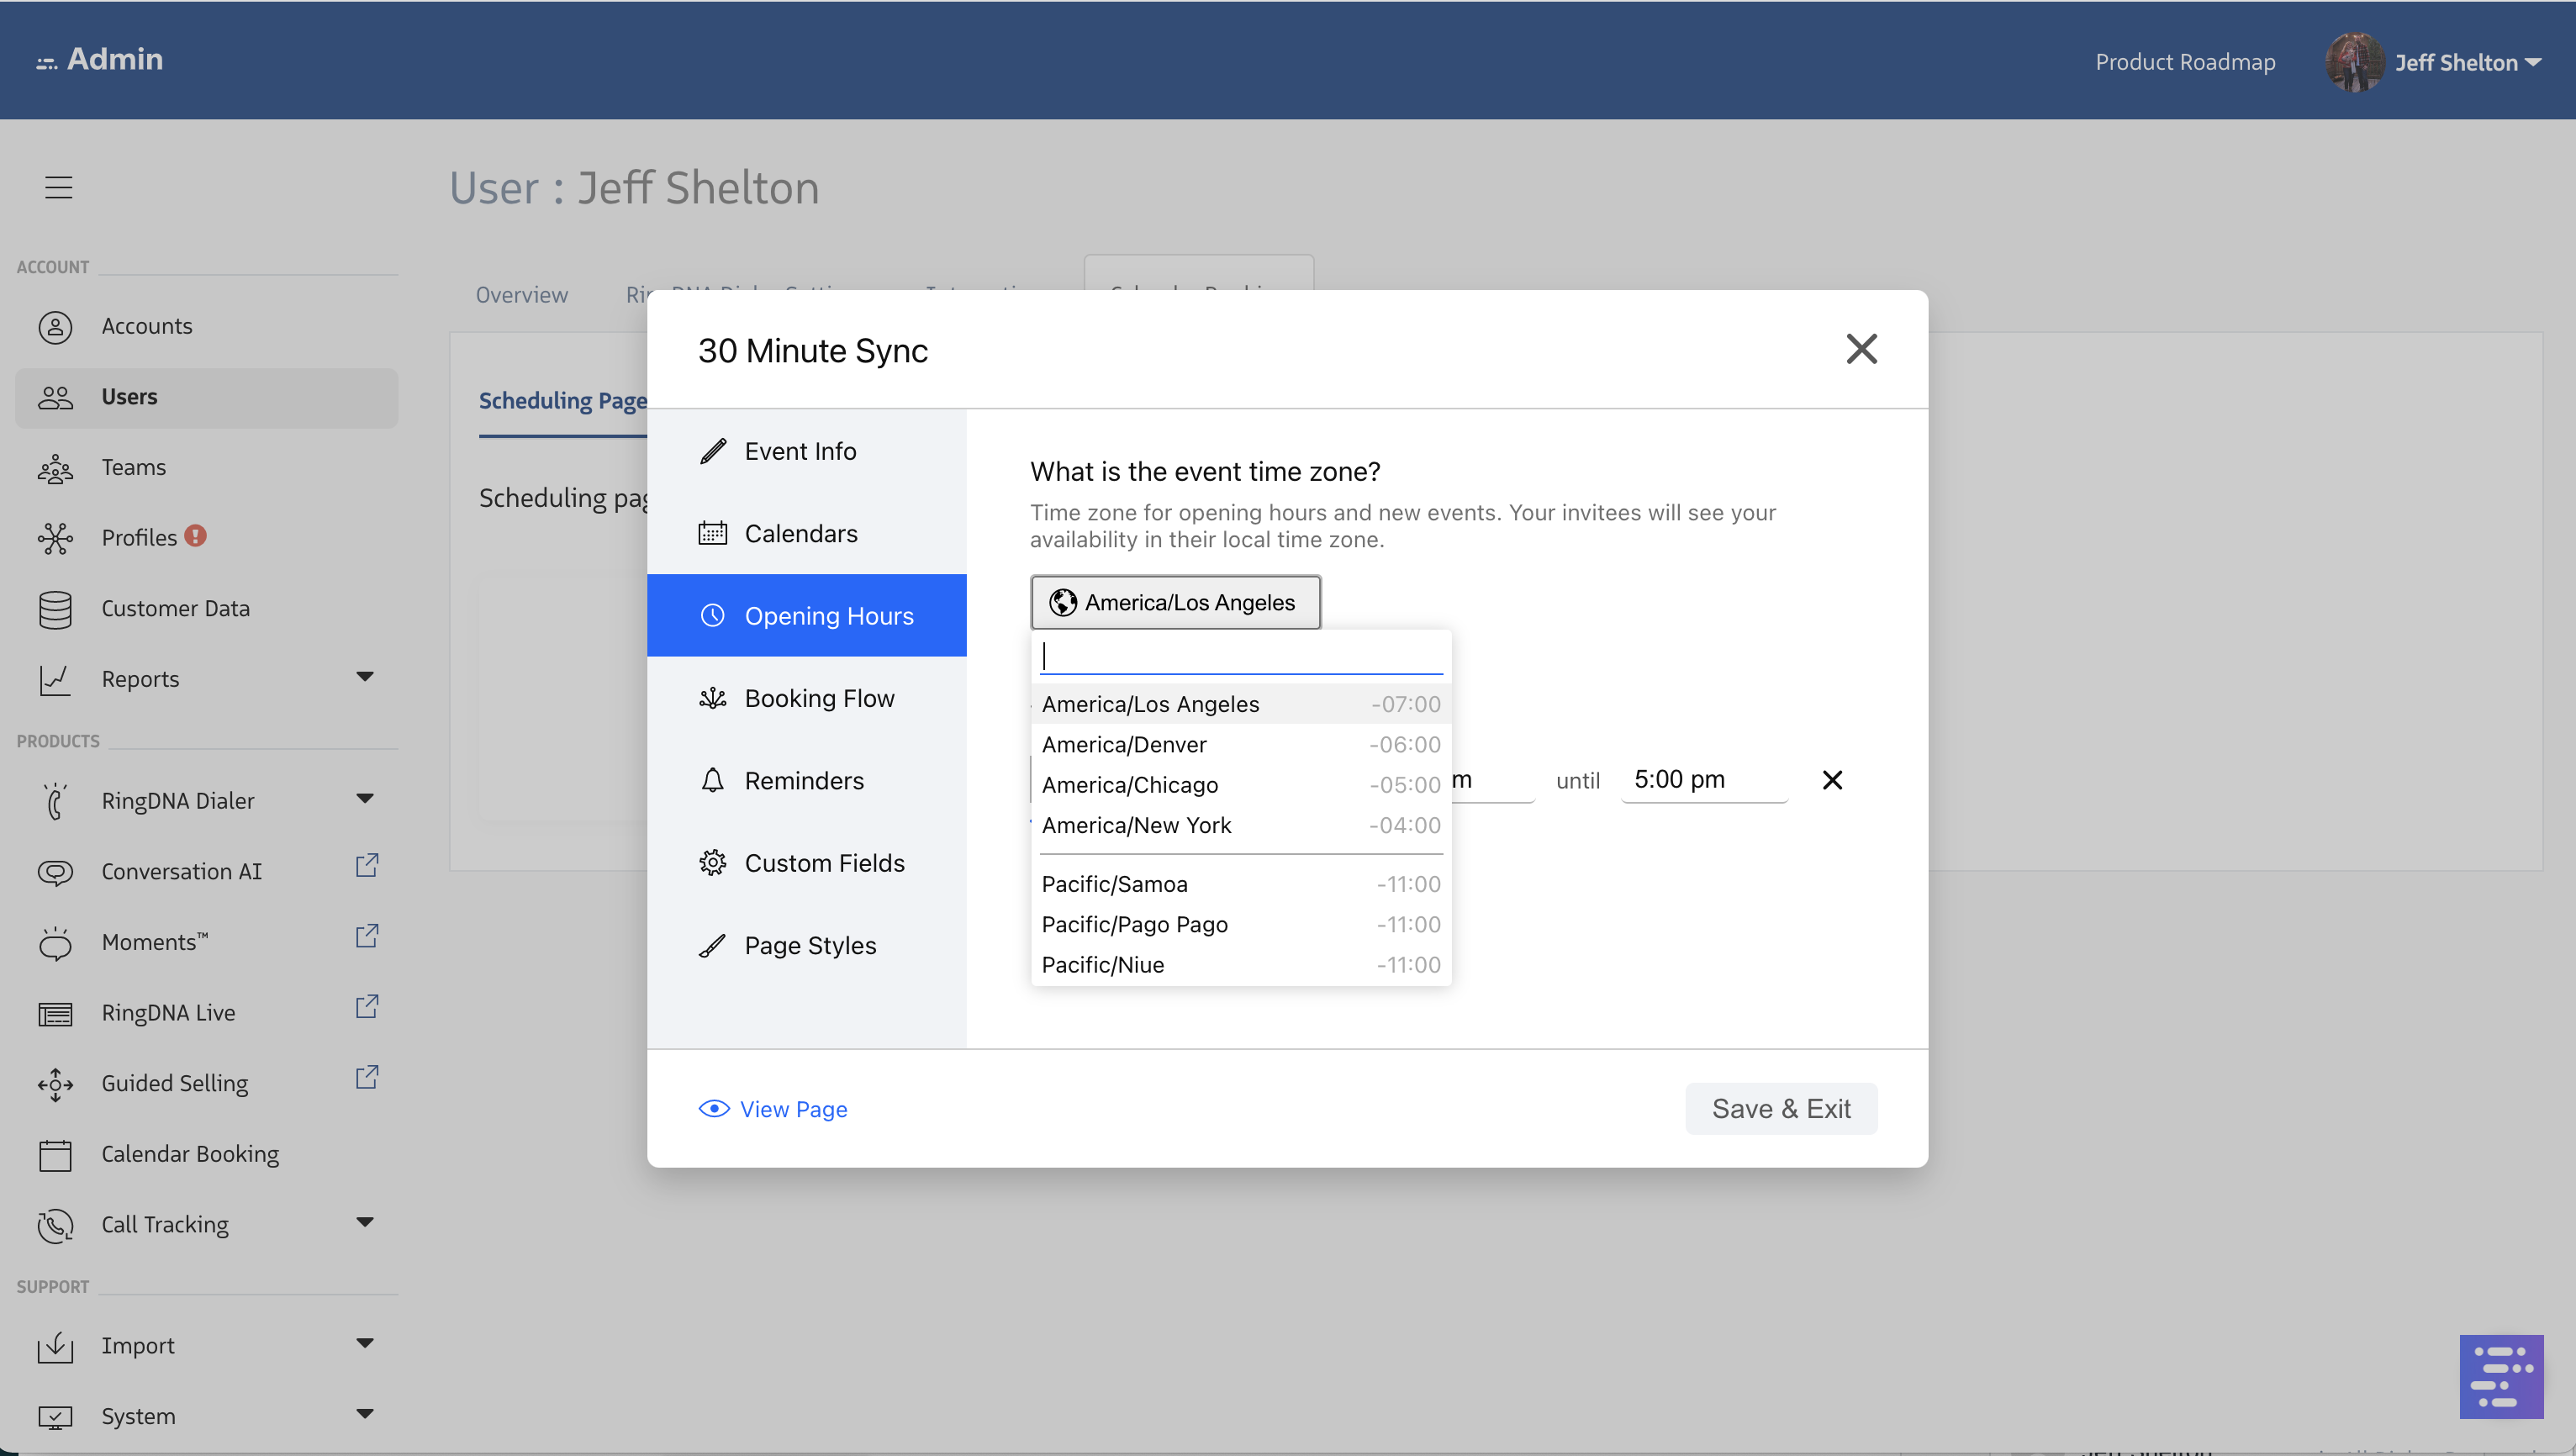This screenshot has height=1456, width=2576.
Task: Expand the RingDNA Dialer submenu
Action: pyautogui.click(x=365, y=799)
